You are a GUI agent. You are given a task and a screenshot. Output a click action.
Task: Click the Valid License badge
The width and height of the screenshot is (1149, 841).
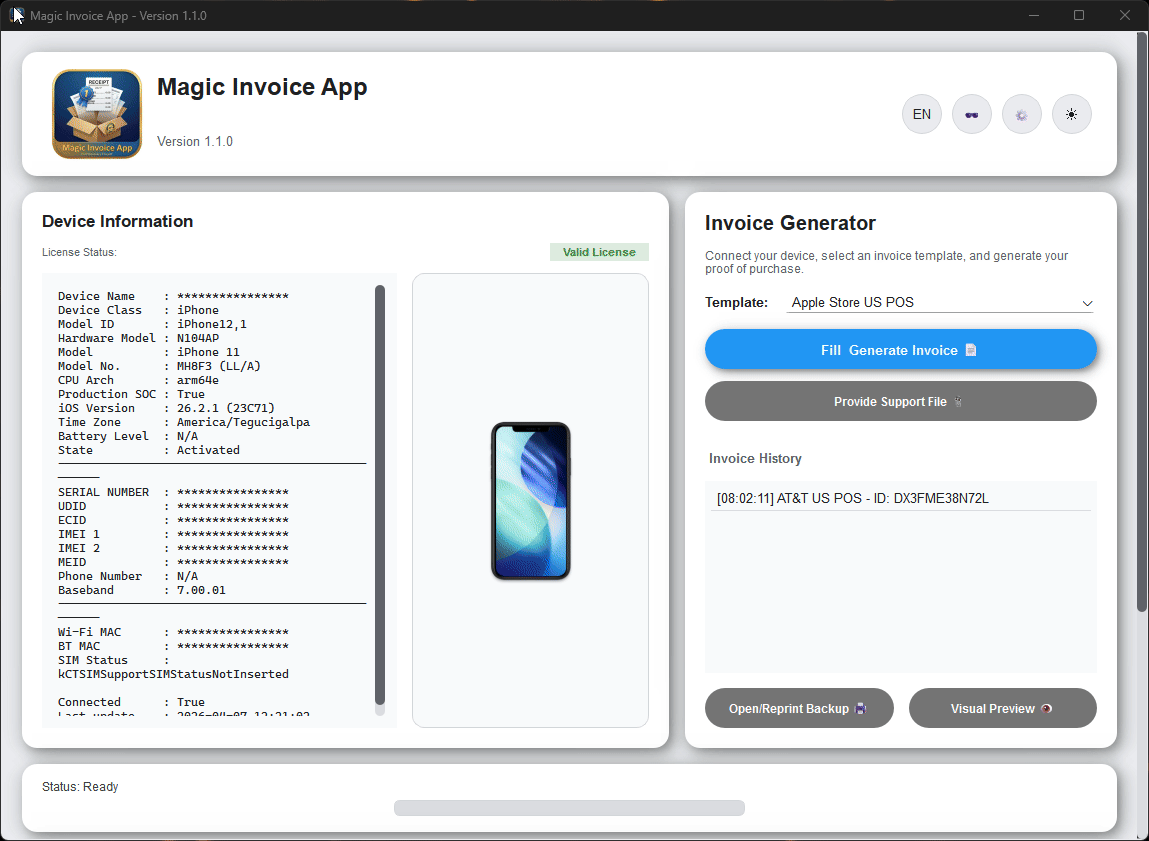pos(599,252)
